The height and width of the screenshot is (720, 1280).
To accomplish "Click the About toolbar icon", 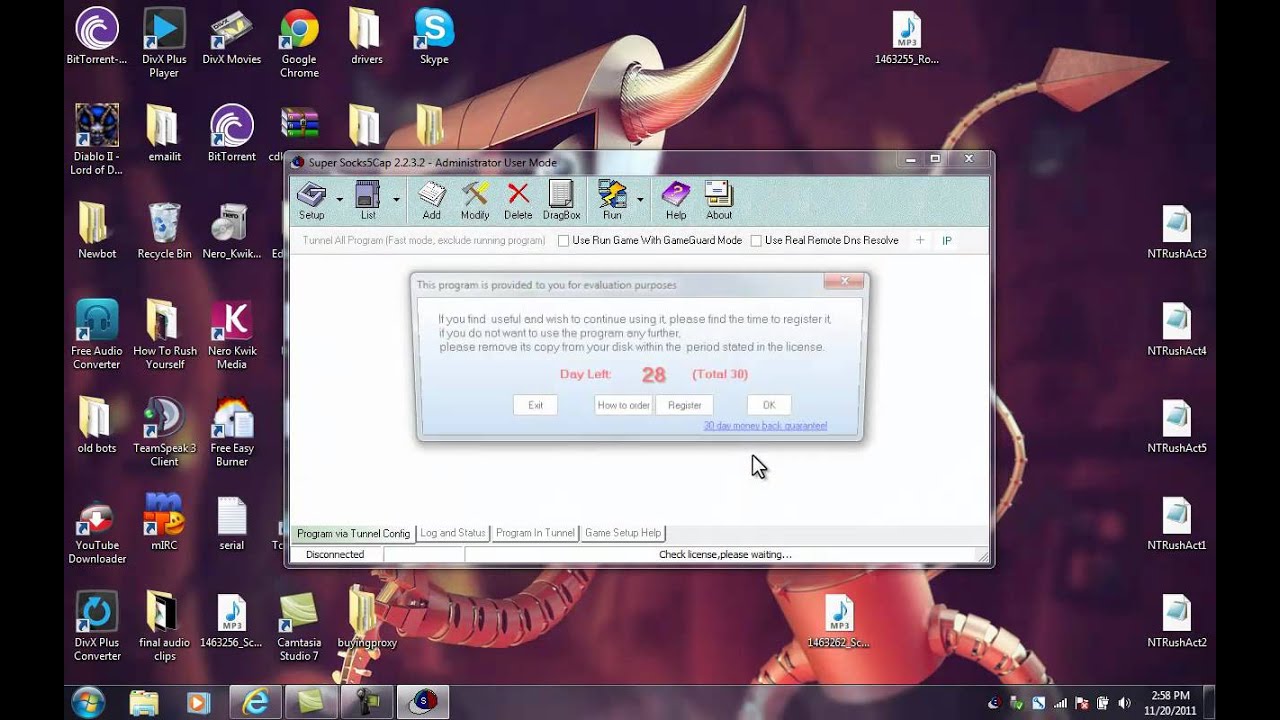I will (x=719, y=201).
